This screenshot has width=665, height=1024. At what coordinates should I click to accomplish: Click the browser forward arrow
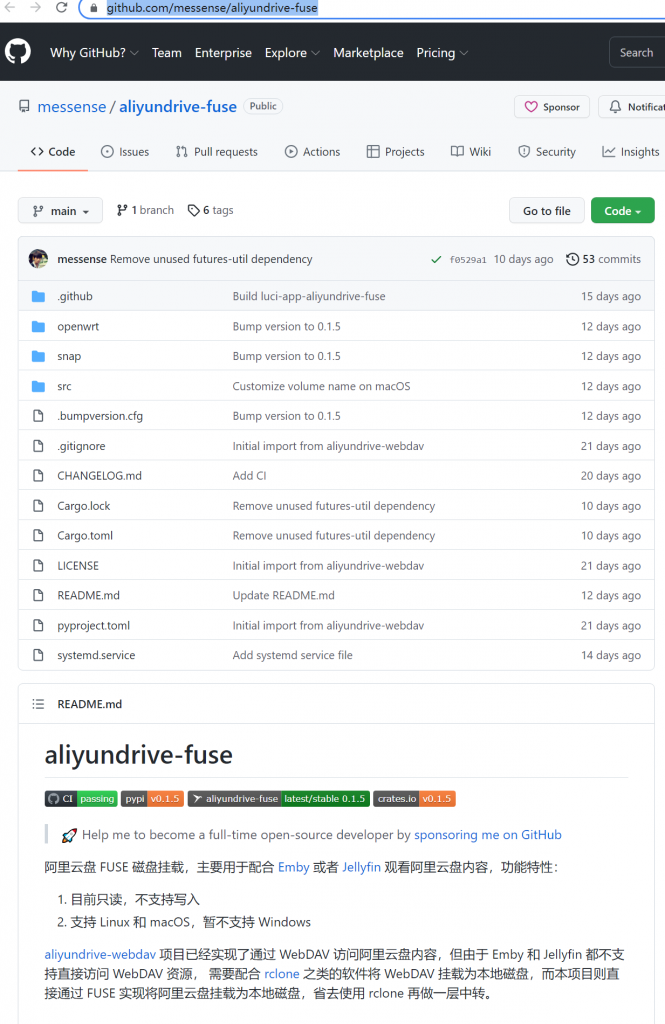pos(35,7)
